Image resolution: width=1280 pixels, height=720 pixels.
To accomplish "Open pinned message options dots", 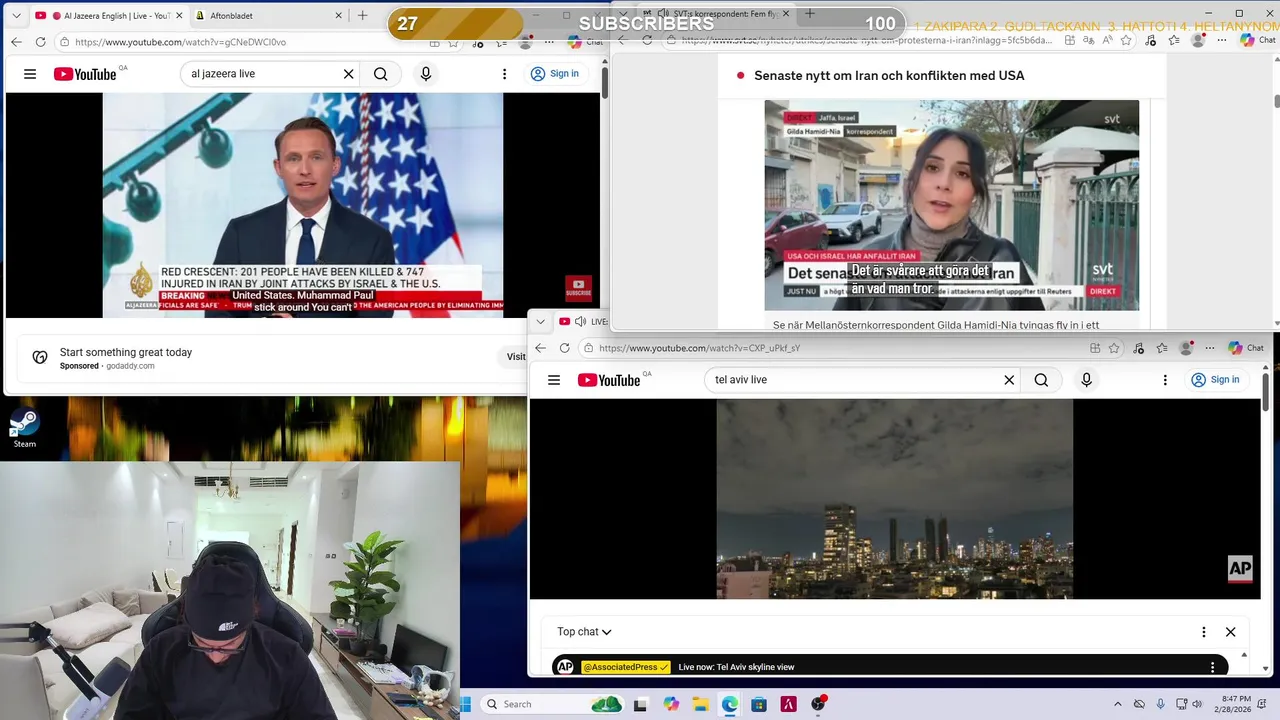I will tap(1213, 667).
